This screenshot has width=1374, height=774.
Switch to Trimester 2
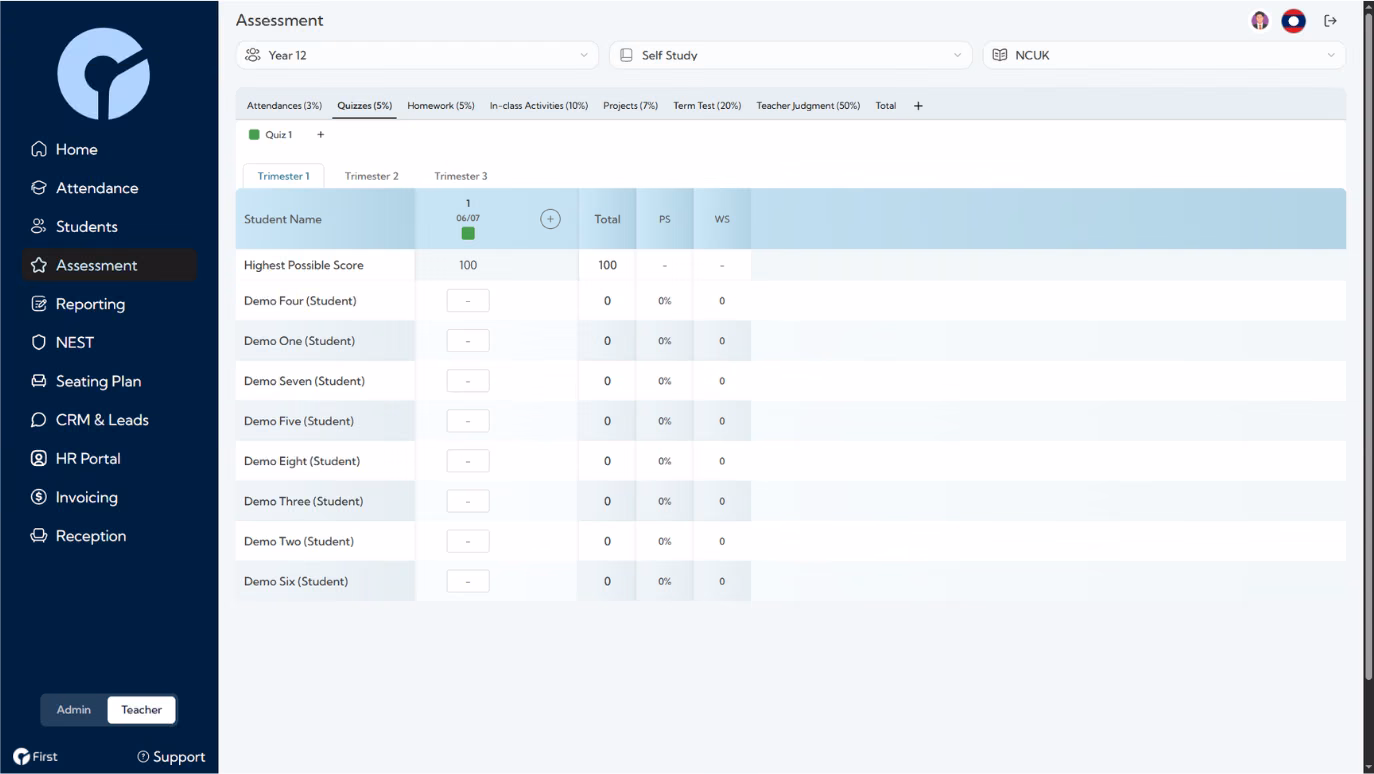tap(372, 176)
